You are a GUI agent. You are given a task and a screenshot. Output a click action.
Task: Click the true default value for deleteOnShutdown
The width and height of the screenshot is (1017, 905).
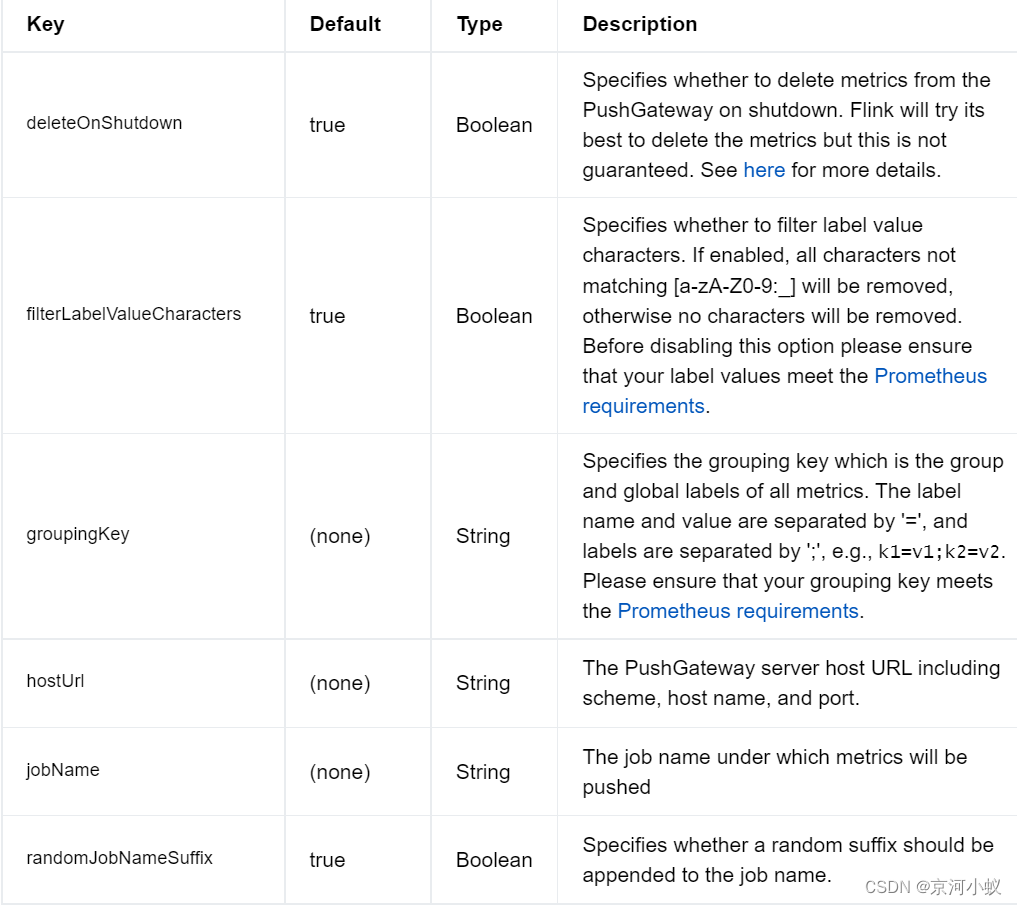pos(327,125)
